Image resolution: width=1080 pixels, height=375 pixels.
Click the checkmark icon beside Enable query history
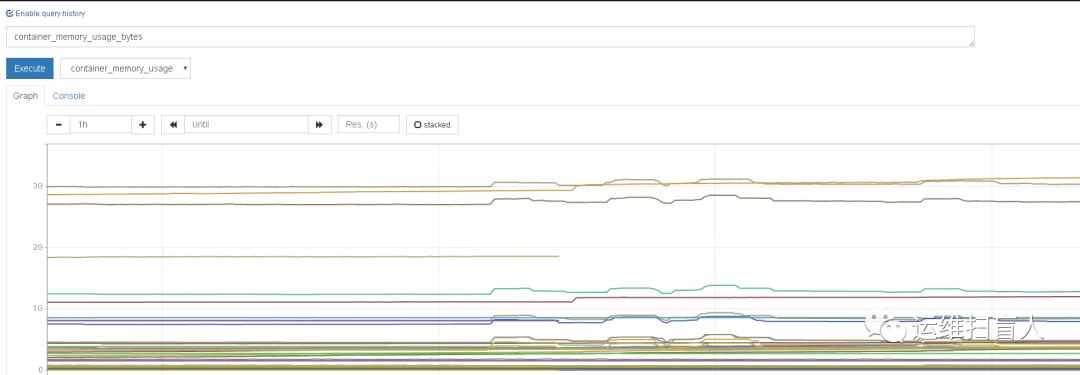pyautogui.click(x=10, y=13)
